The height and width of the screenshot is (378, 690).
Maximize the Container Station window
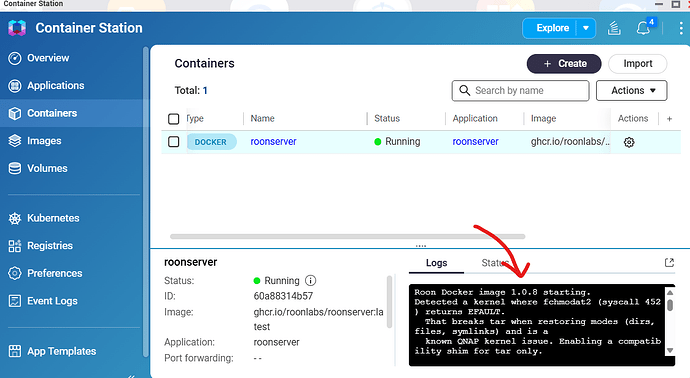tap(675, 4)
